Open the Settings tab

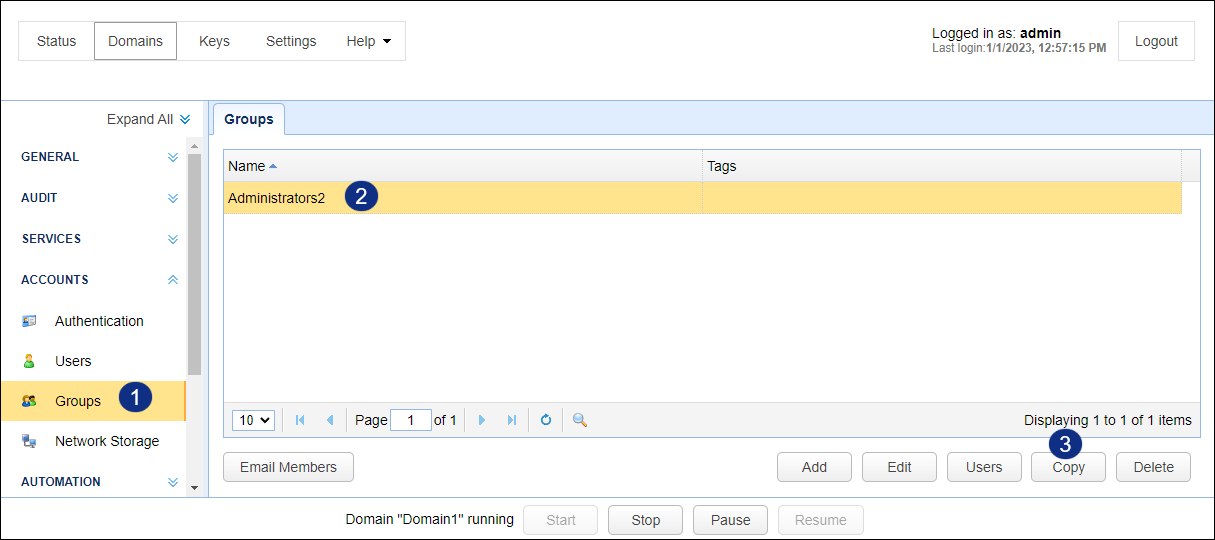(291, 41)
